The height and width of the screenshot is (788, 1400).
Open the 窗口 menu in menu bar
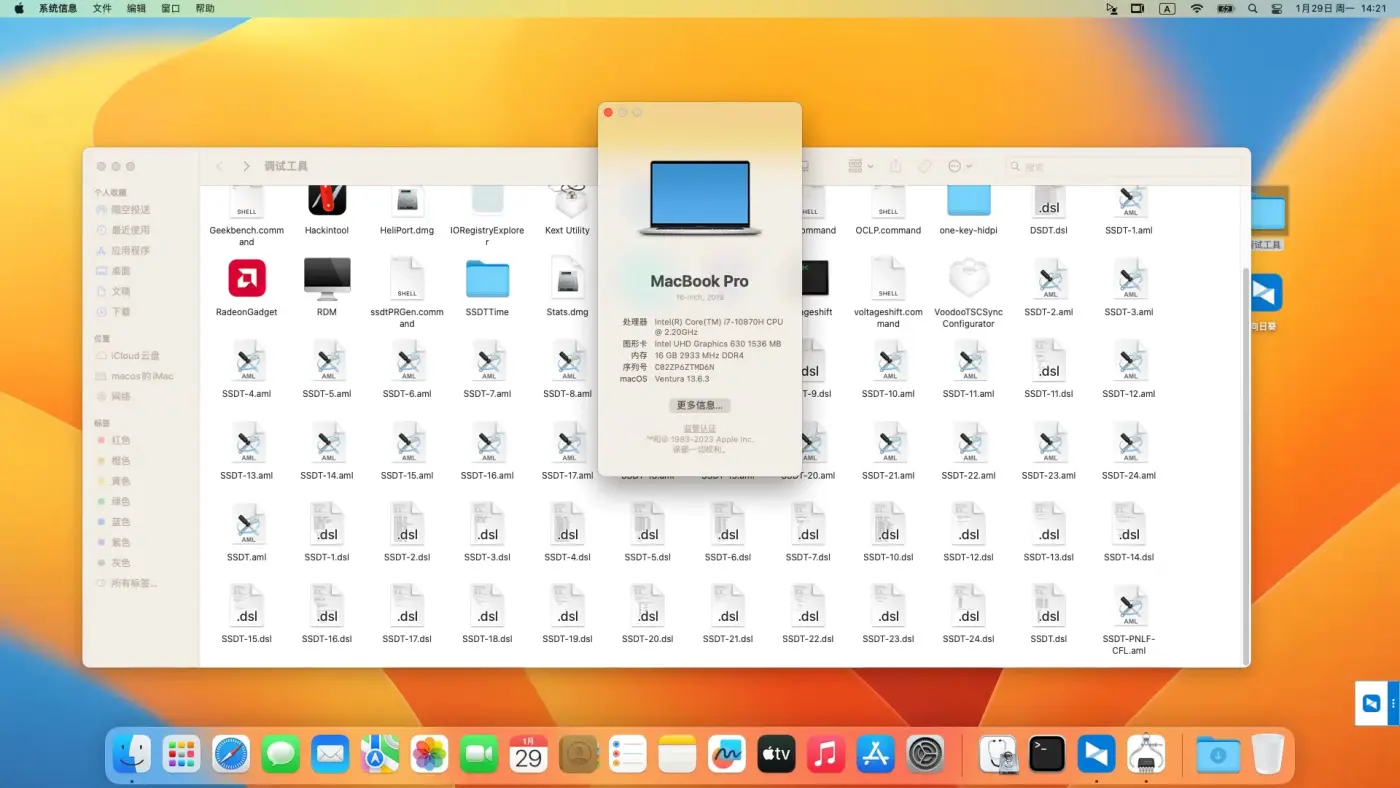pyautogui.click(x=171, y=8)
